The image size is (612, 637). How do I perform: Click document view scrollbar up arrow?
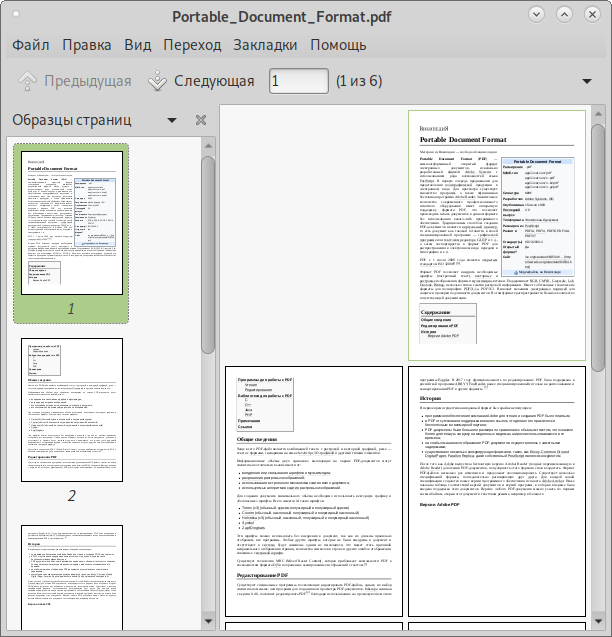tap(598, 114)
